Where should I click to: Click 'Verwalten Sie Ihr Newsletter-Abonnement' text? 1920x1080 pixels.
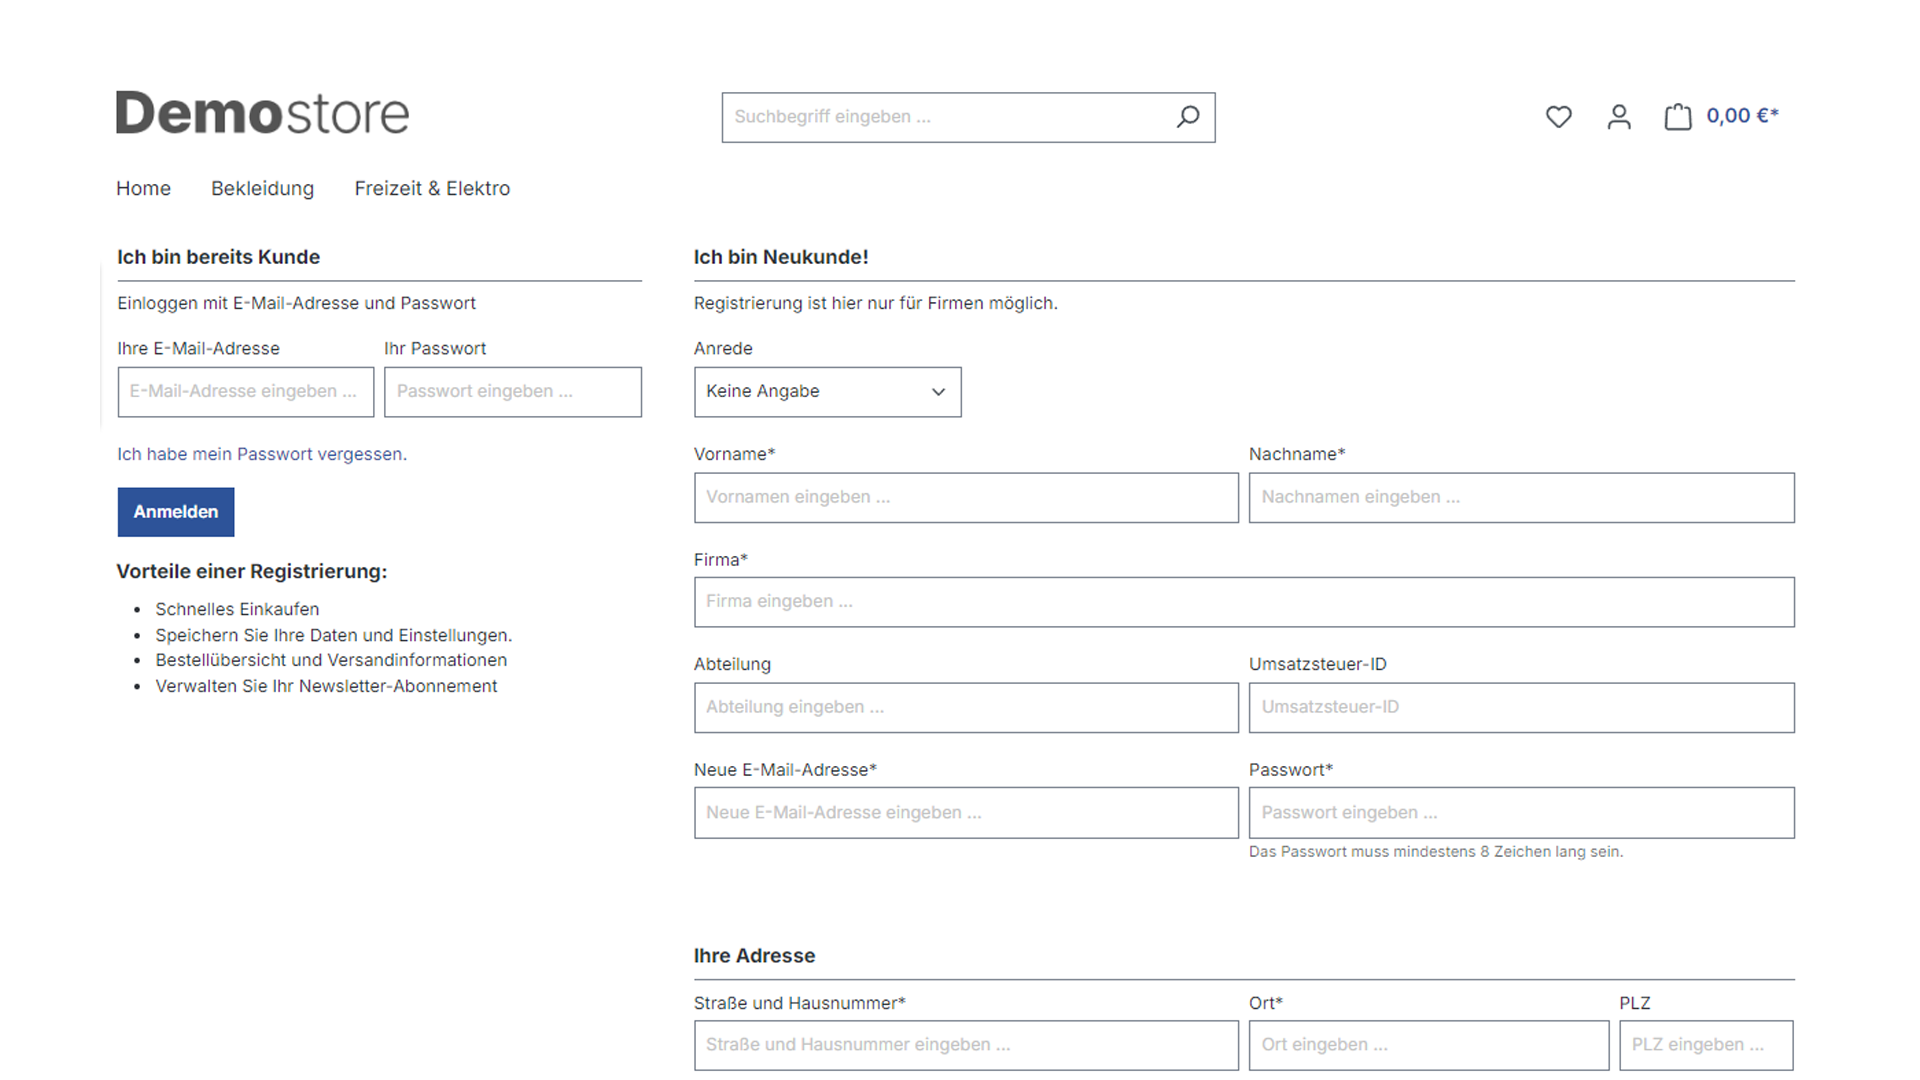[326, 686]
